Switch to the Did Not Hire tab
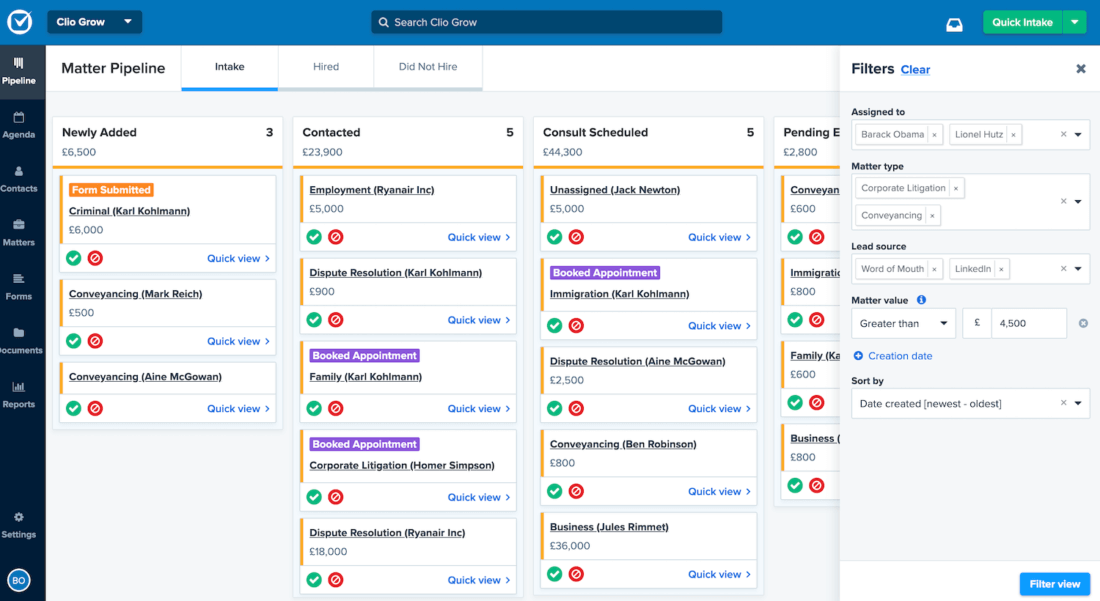The image size is (1100, 601). [427, 67]
